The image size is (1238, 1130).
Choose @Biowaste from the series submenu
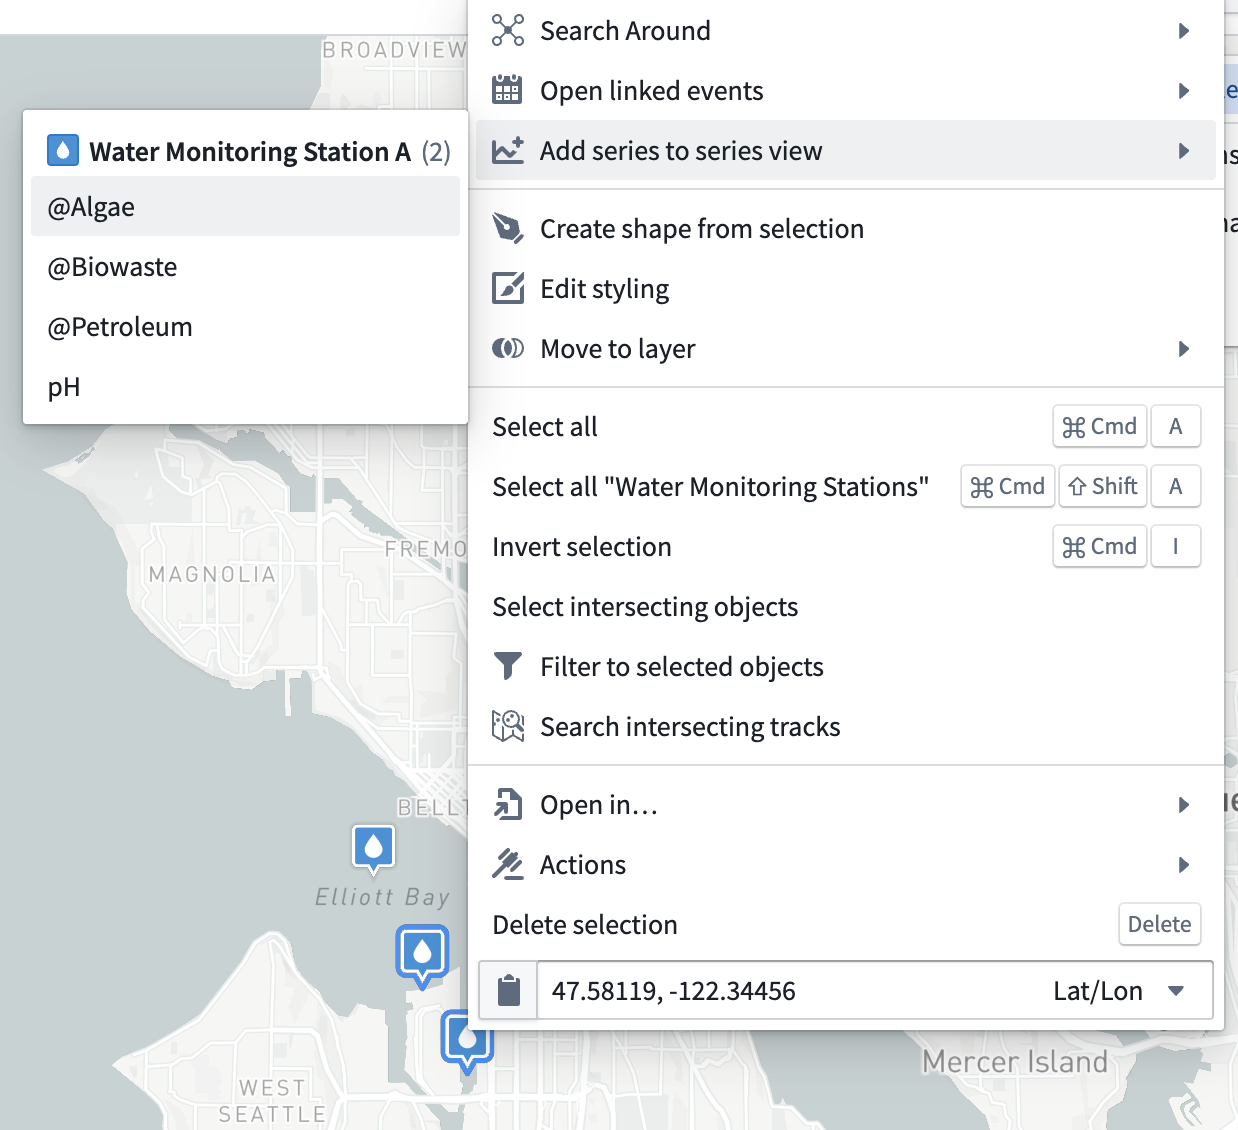112,266
